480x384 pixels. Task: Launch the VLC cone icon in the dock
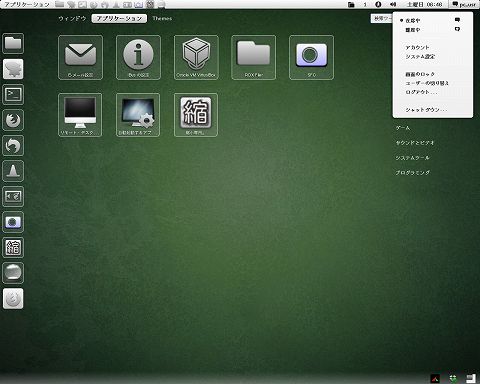pos(13,171)
